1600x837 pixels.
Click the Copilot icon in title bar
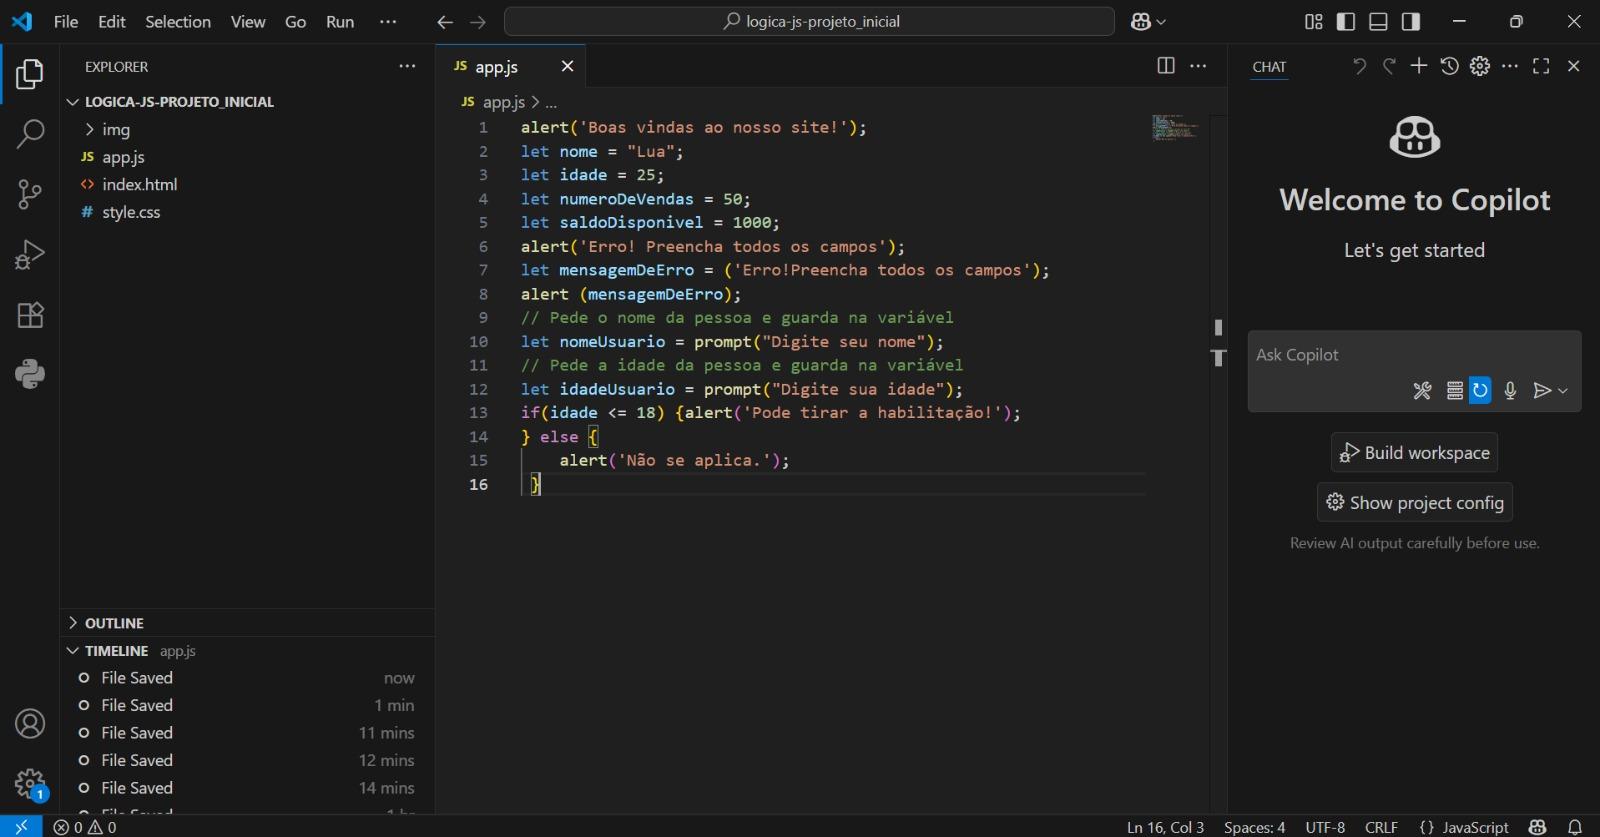pos(1141,22)
